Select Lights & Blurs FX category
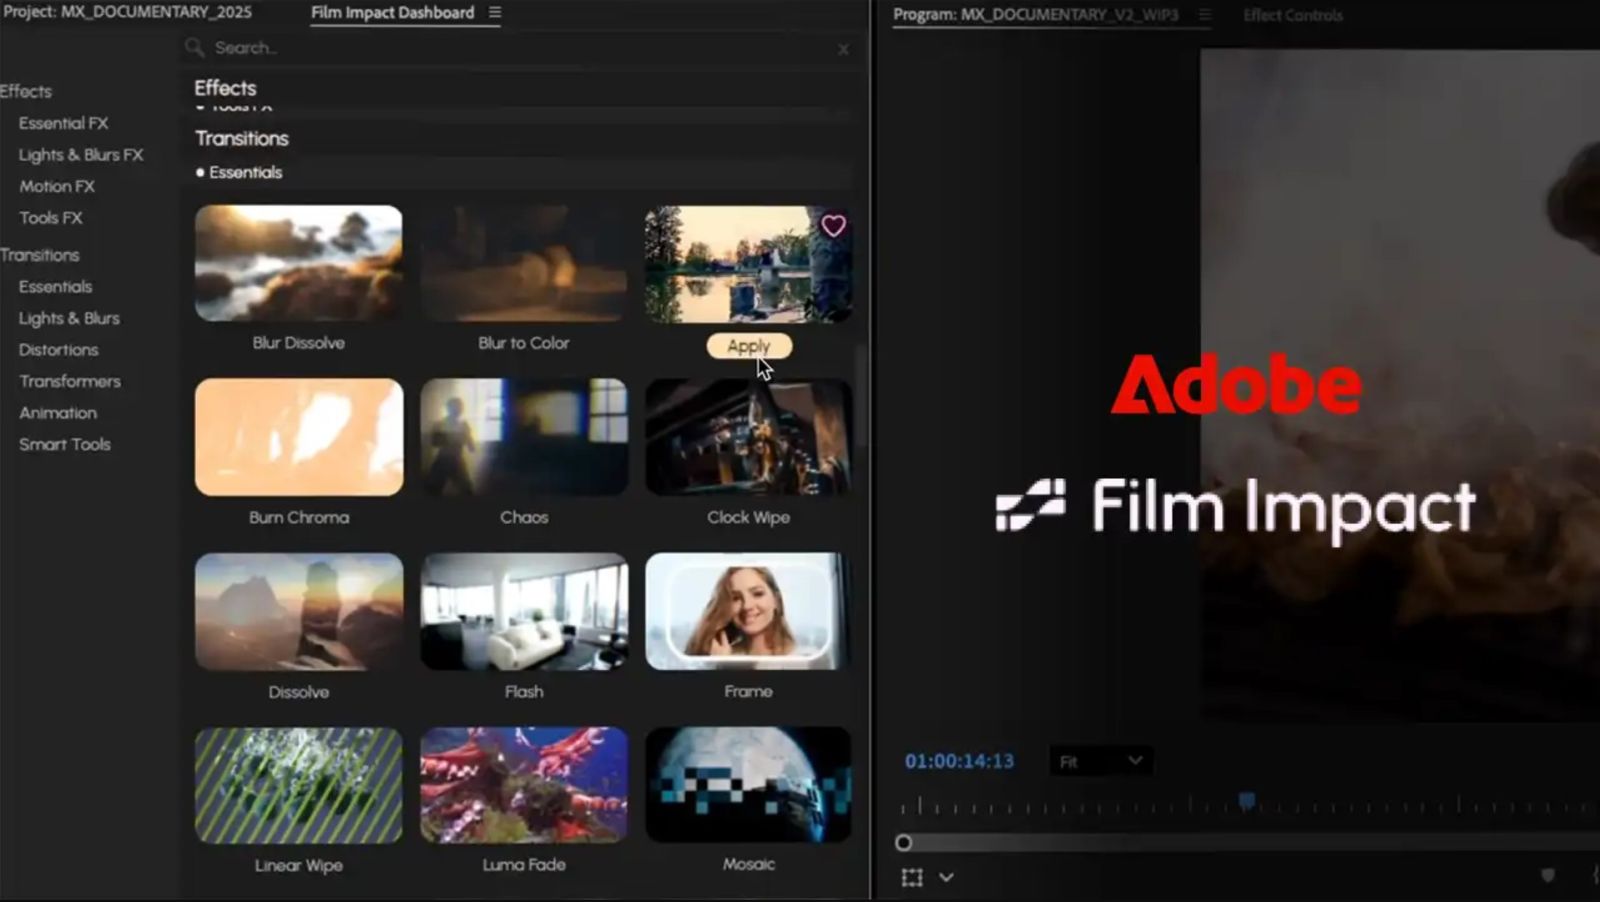Viewport: 1600px width, 902px height. [x=81, y=155]
